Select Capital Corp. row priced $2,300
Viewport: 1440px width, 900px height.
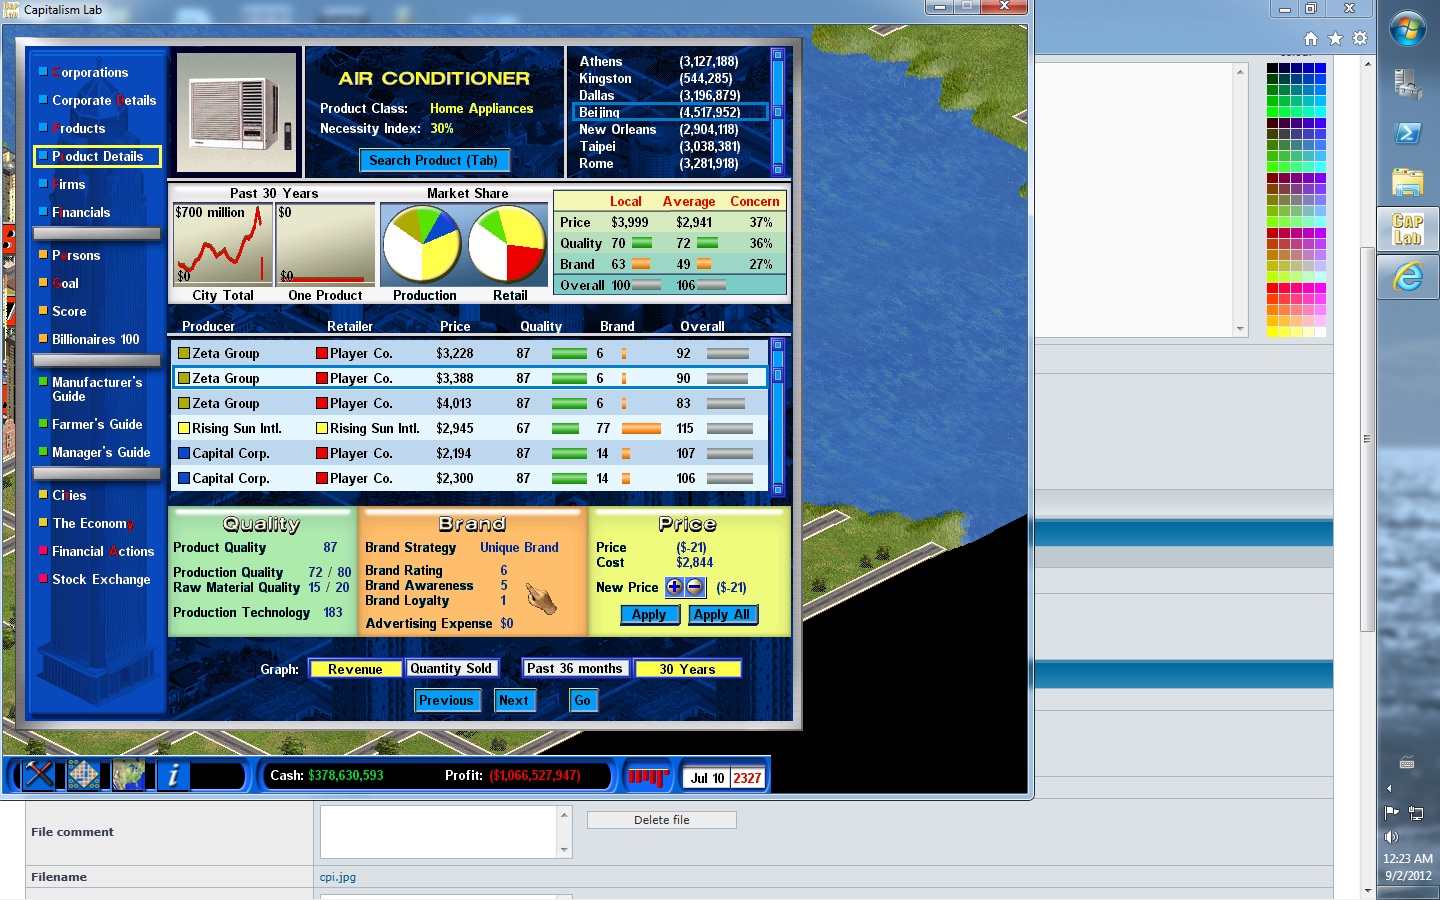470,478
